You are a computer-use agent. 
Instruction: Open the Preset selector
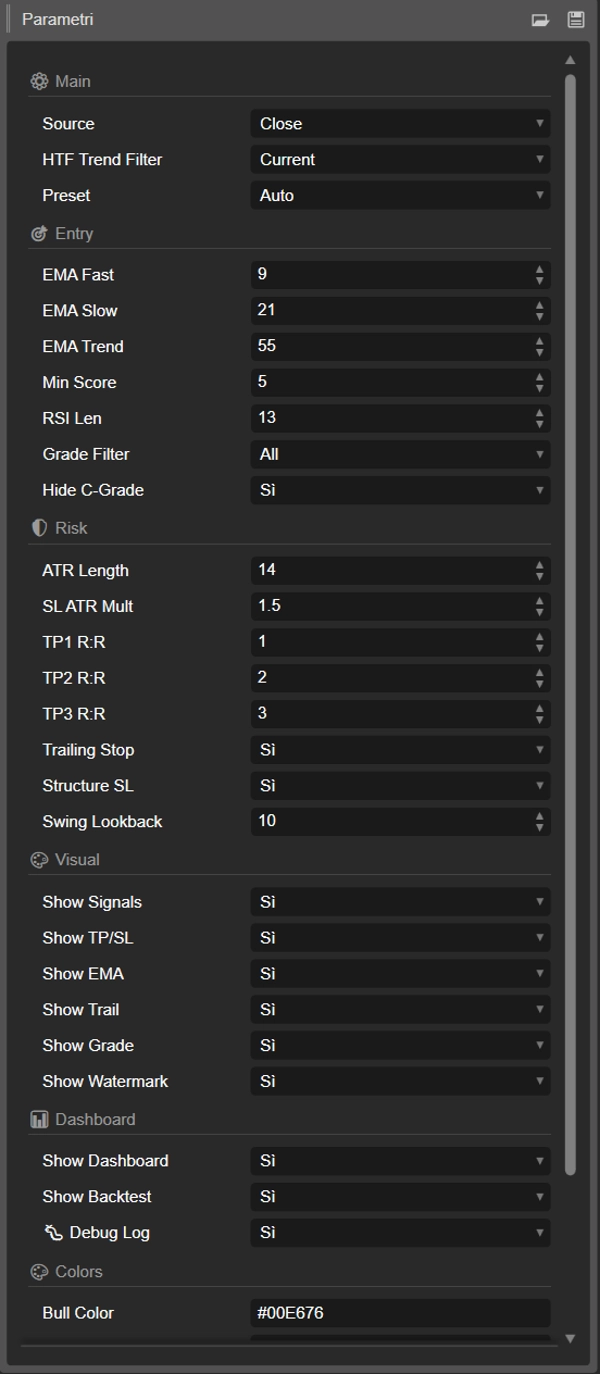coord(398,195)
